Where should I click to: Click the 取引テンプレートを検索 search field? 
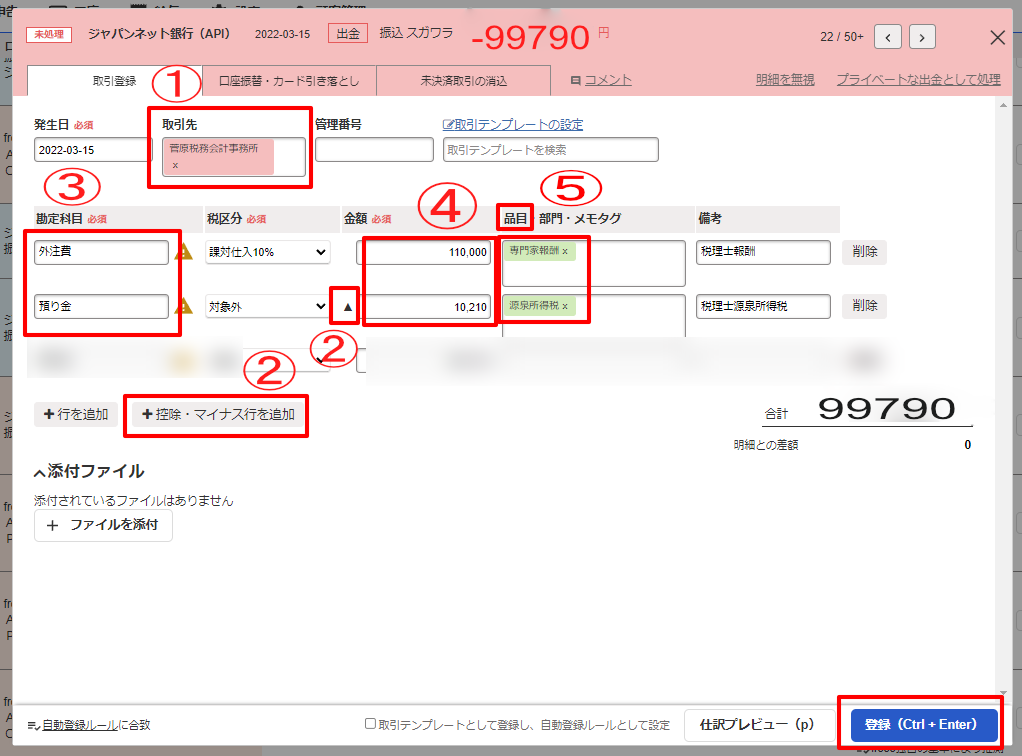click(x=550, y=150)
